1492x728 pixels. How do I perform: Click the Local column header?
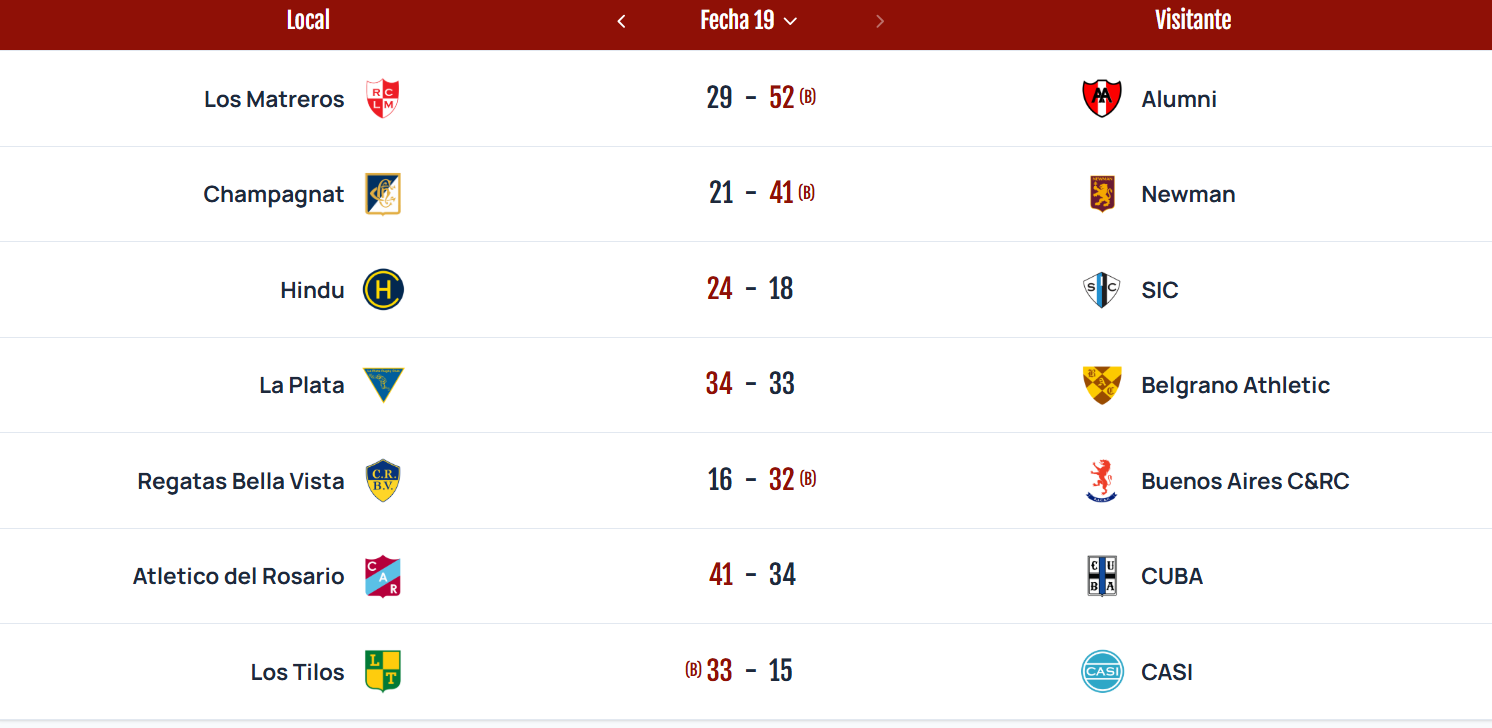pos(308,20)
